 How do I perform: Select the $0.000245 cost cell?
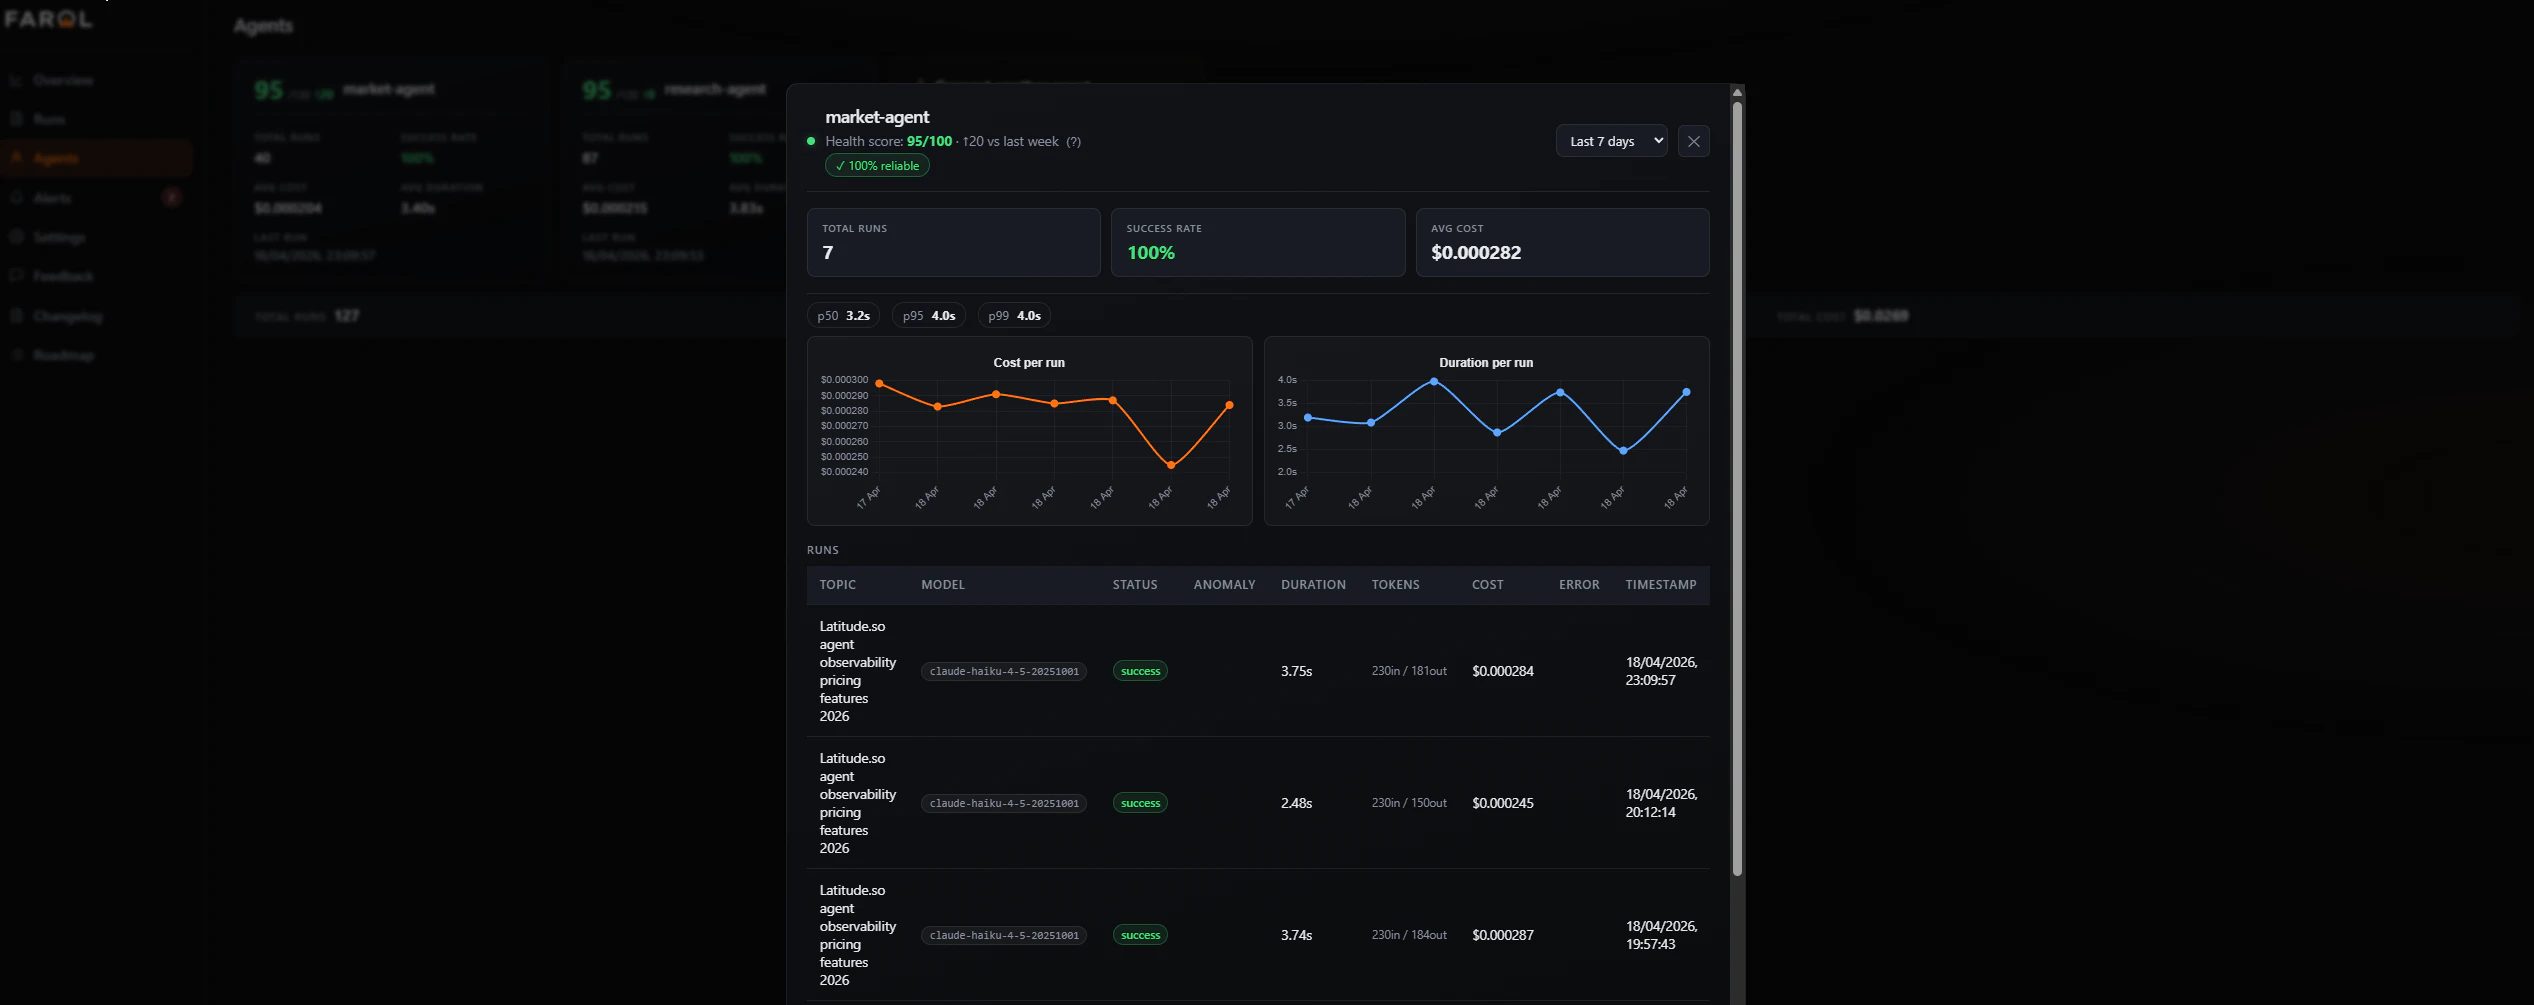[1502, 803]
